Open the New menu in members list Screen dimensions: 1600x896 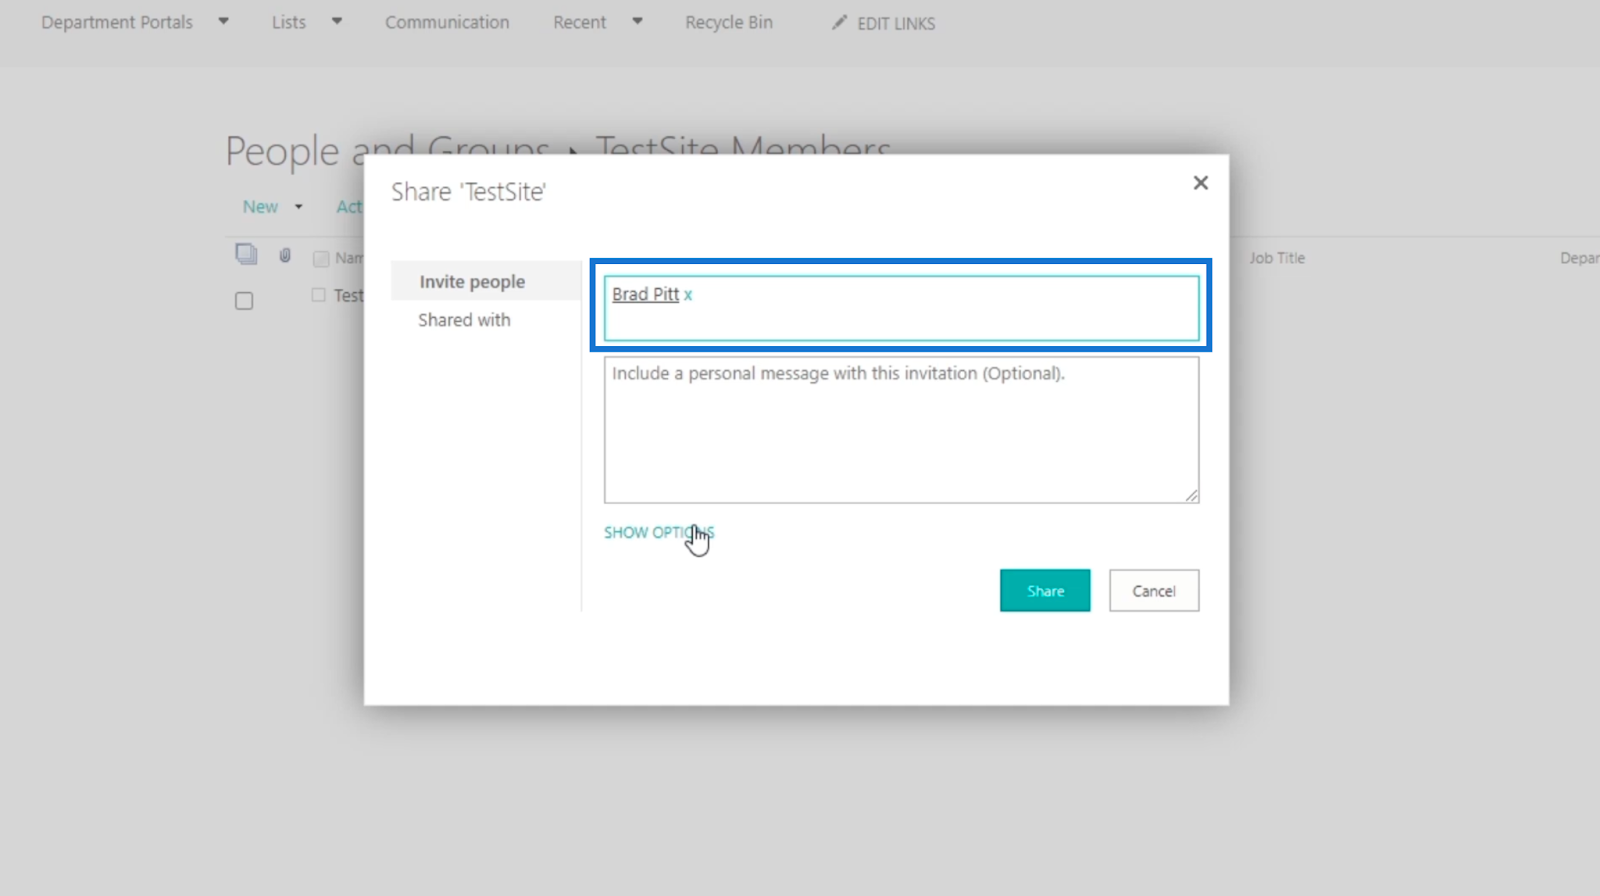tap(260, 207)
